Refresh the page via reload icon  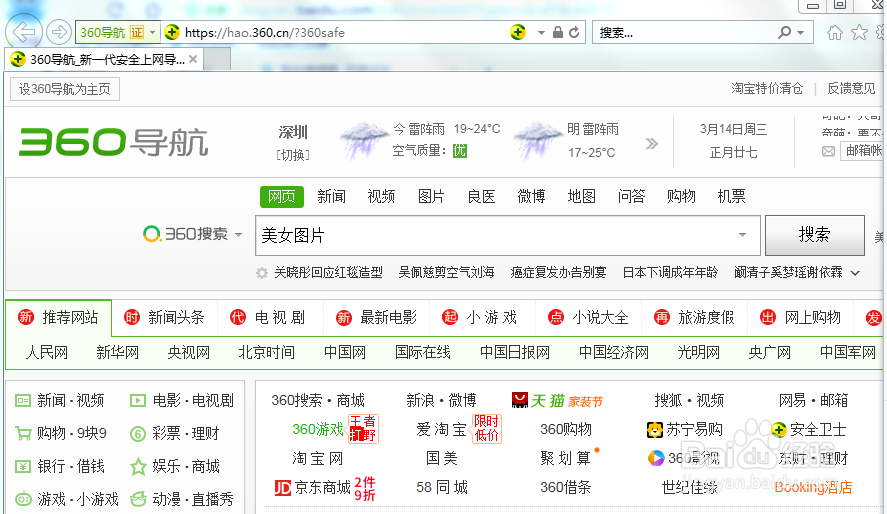point(574,32)
